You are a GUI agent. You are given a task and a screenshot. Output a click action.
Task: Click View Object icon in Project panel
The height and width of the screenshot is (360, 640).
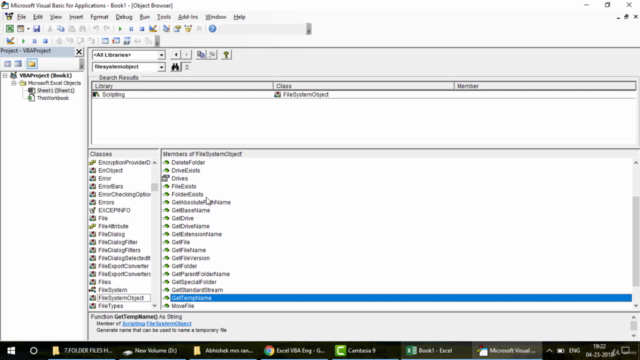tap(18, 64)
